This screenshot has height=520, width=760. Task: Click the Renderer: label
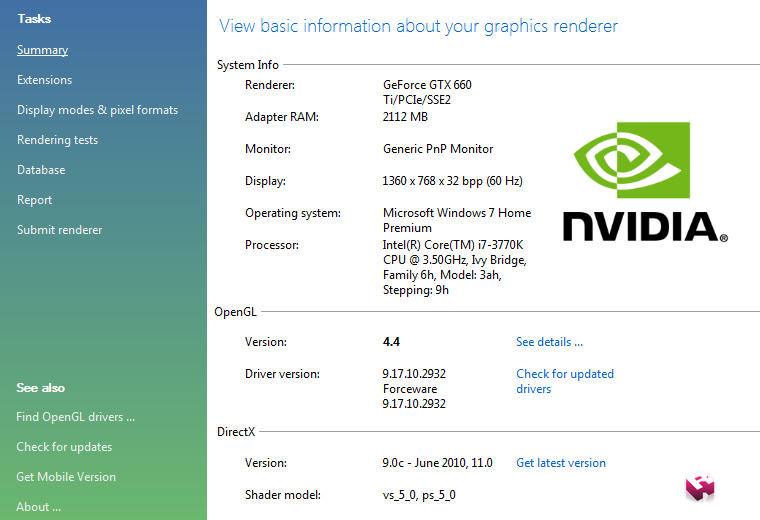pos(270,85)
